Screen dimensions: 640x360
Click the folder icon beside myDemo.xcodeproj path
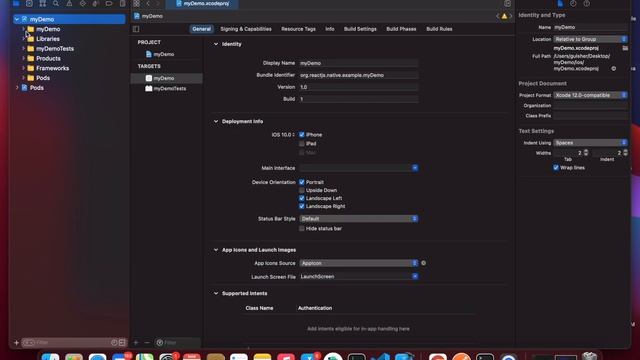pos(625,48)
